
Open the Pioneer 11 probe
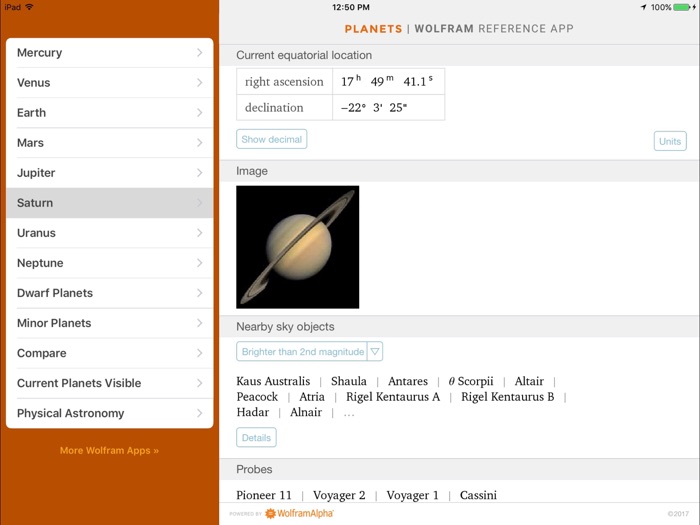coord(264,495)
